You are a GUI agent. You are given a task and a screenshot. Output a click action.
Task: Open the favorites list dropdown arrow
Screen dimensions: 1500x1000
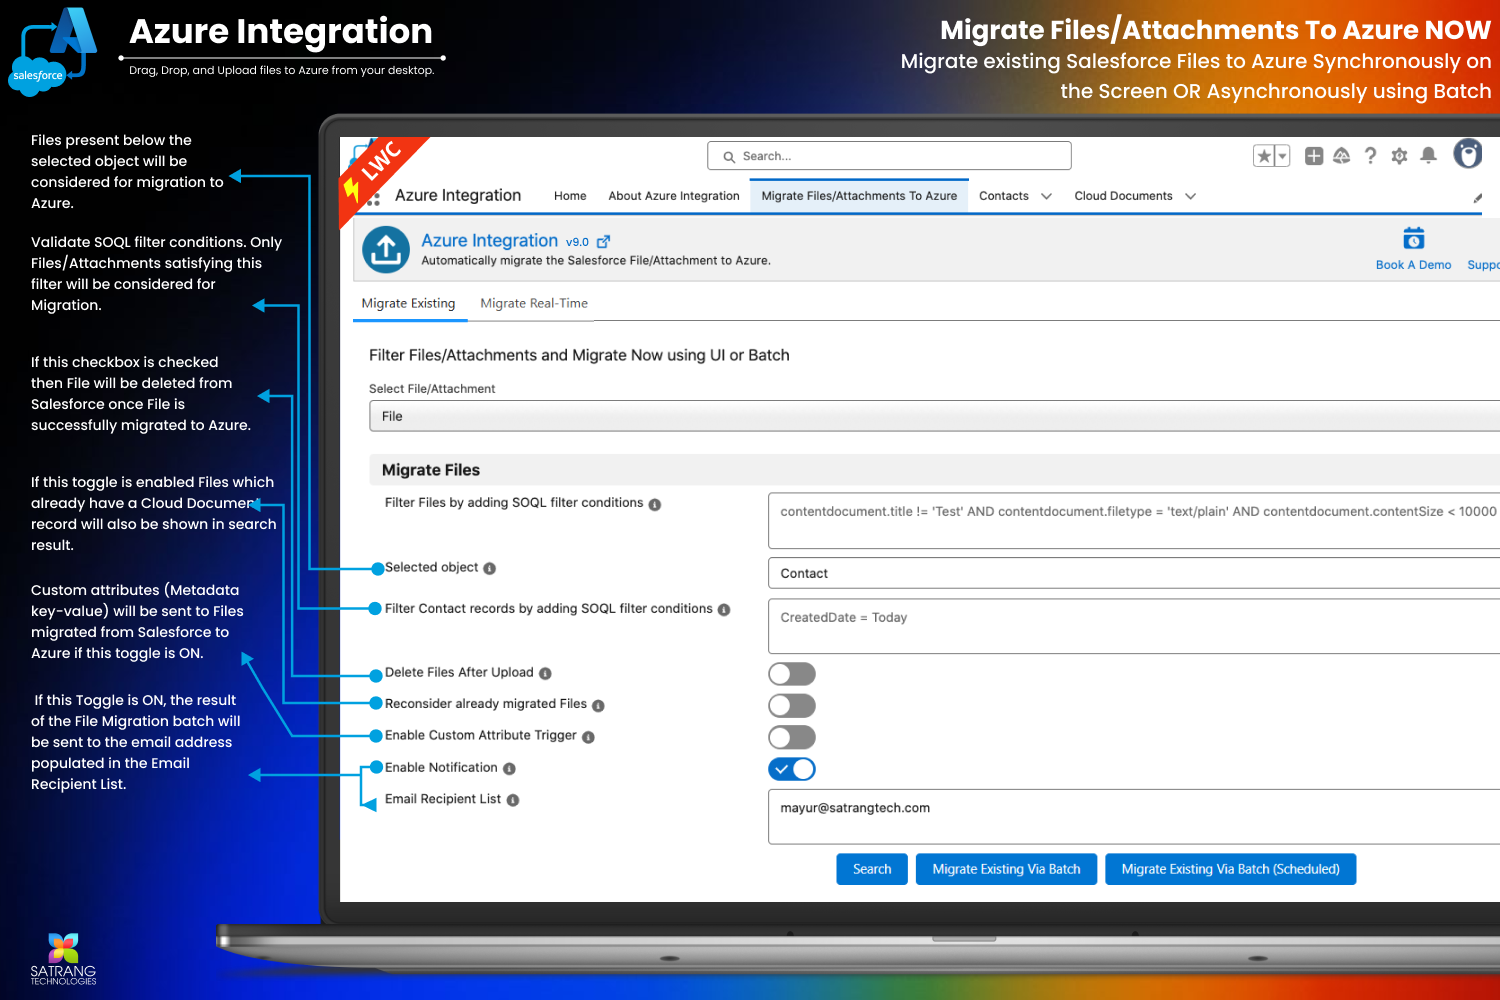(x=1282, y=156)
